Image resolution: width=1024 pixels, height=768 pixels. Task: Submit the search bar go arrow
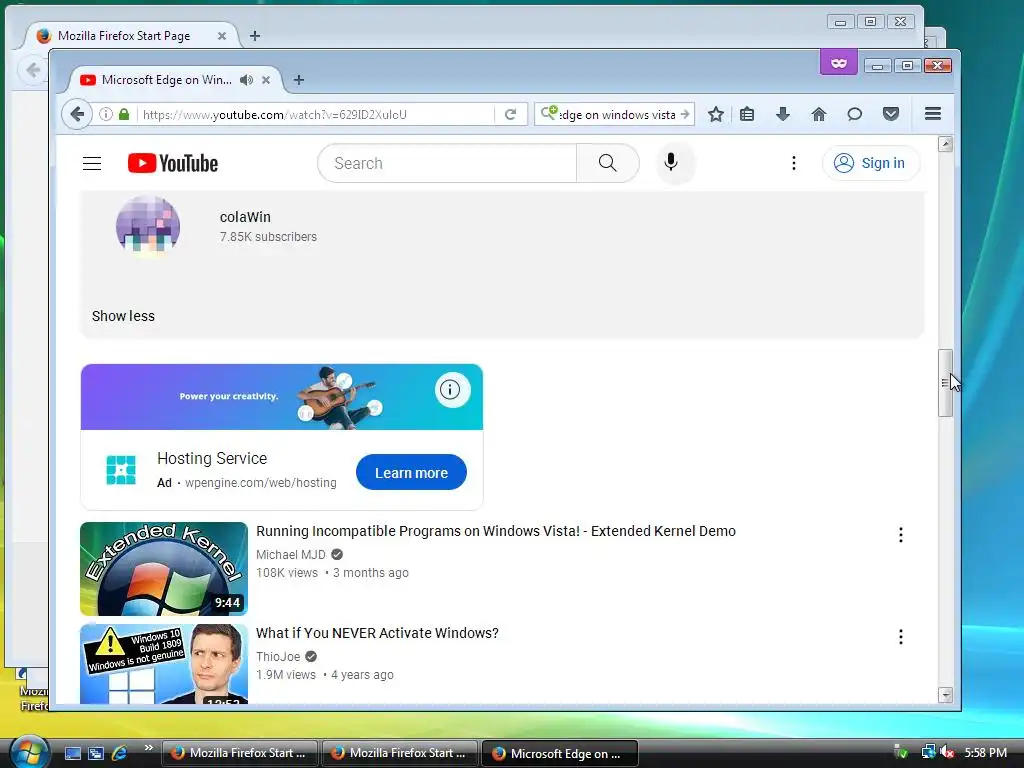[x=684, y=114]
